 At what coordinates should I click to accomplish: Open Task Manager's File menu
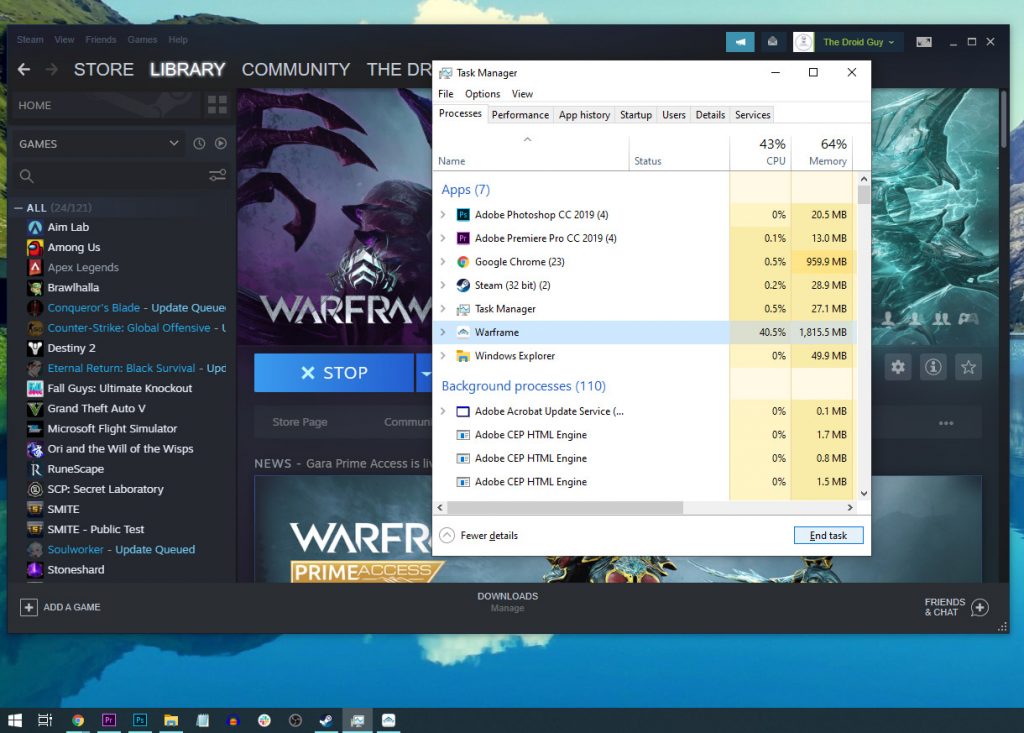click(445, 94)
